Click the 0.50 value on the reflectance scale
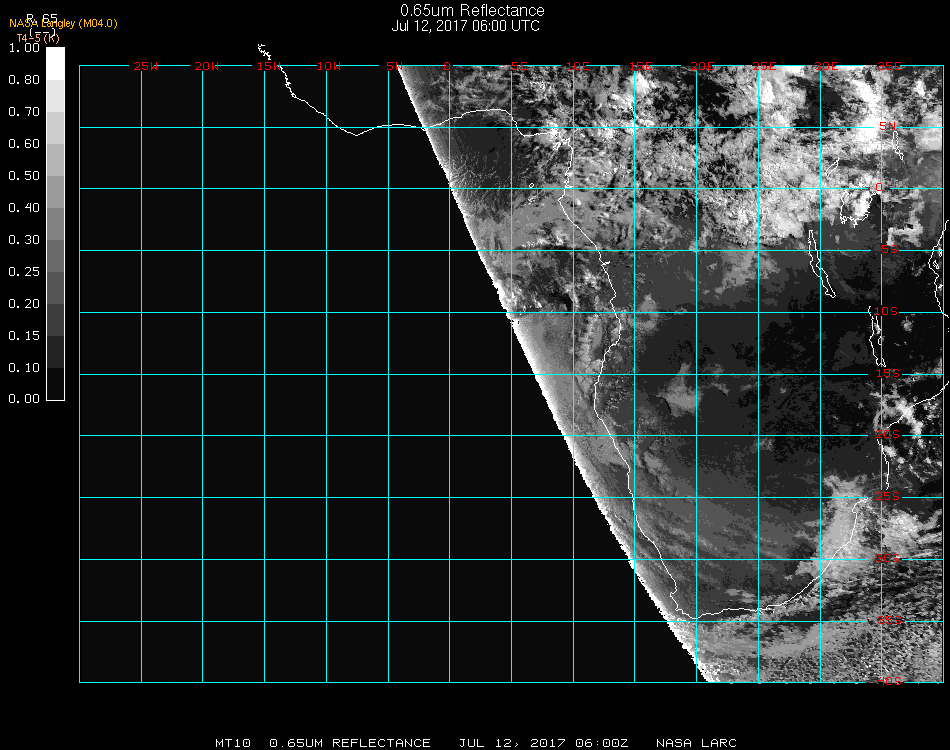 click(x=24, y=176)
